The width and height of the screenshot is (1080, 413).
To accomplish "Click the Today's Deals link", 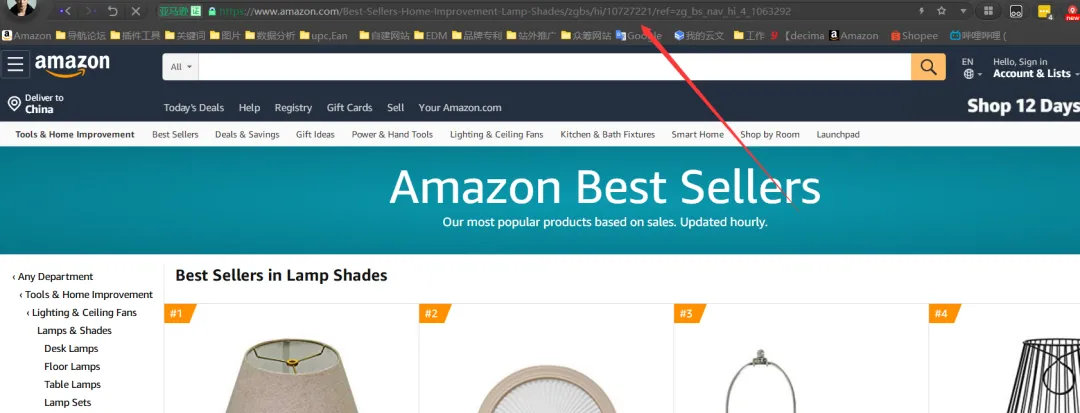I will pyautogui.click(x=194, y=107).
